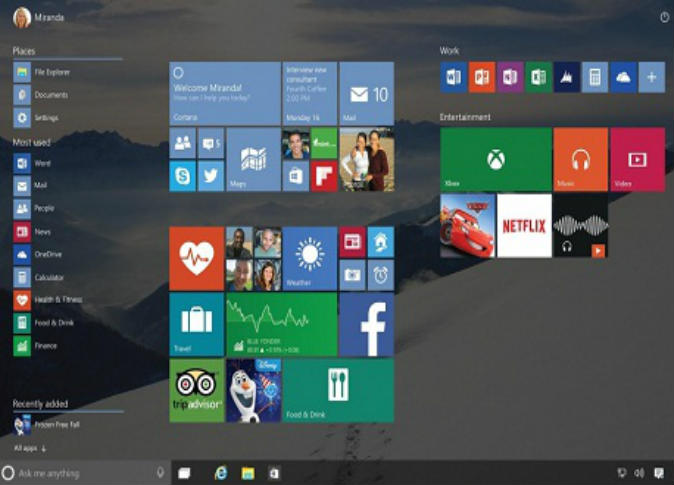Open the Messaging small tile showing 5

click(211, 143)
